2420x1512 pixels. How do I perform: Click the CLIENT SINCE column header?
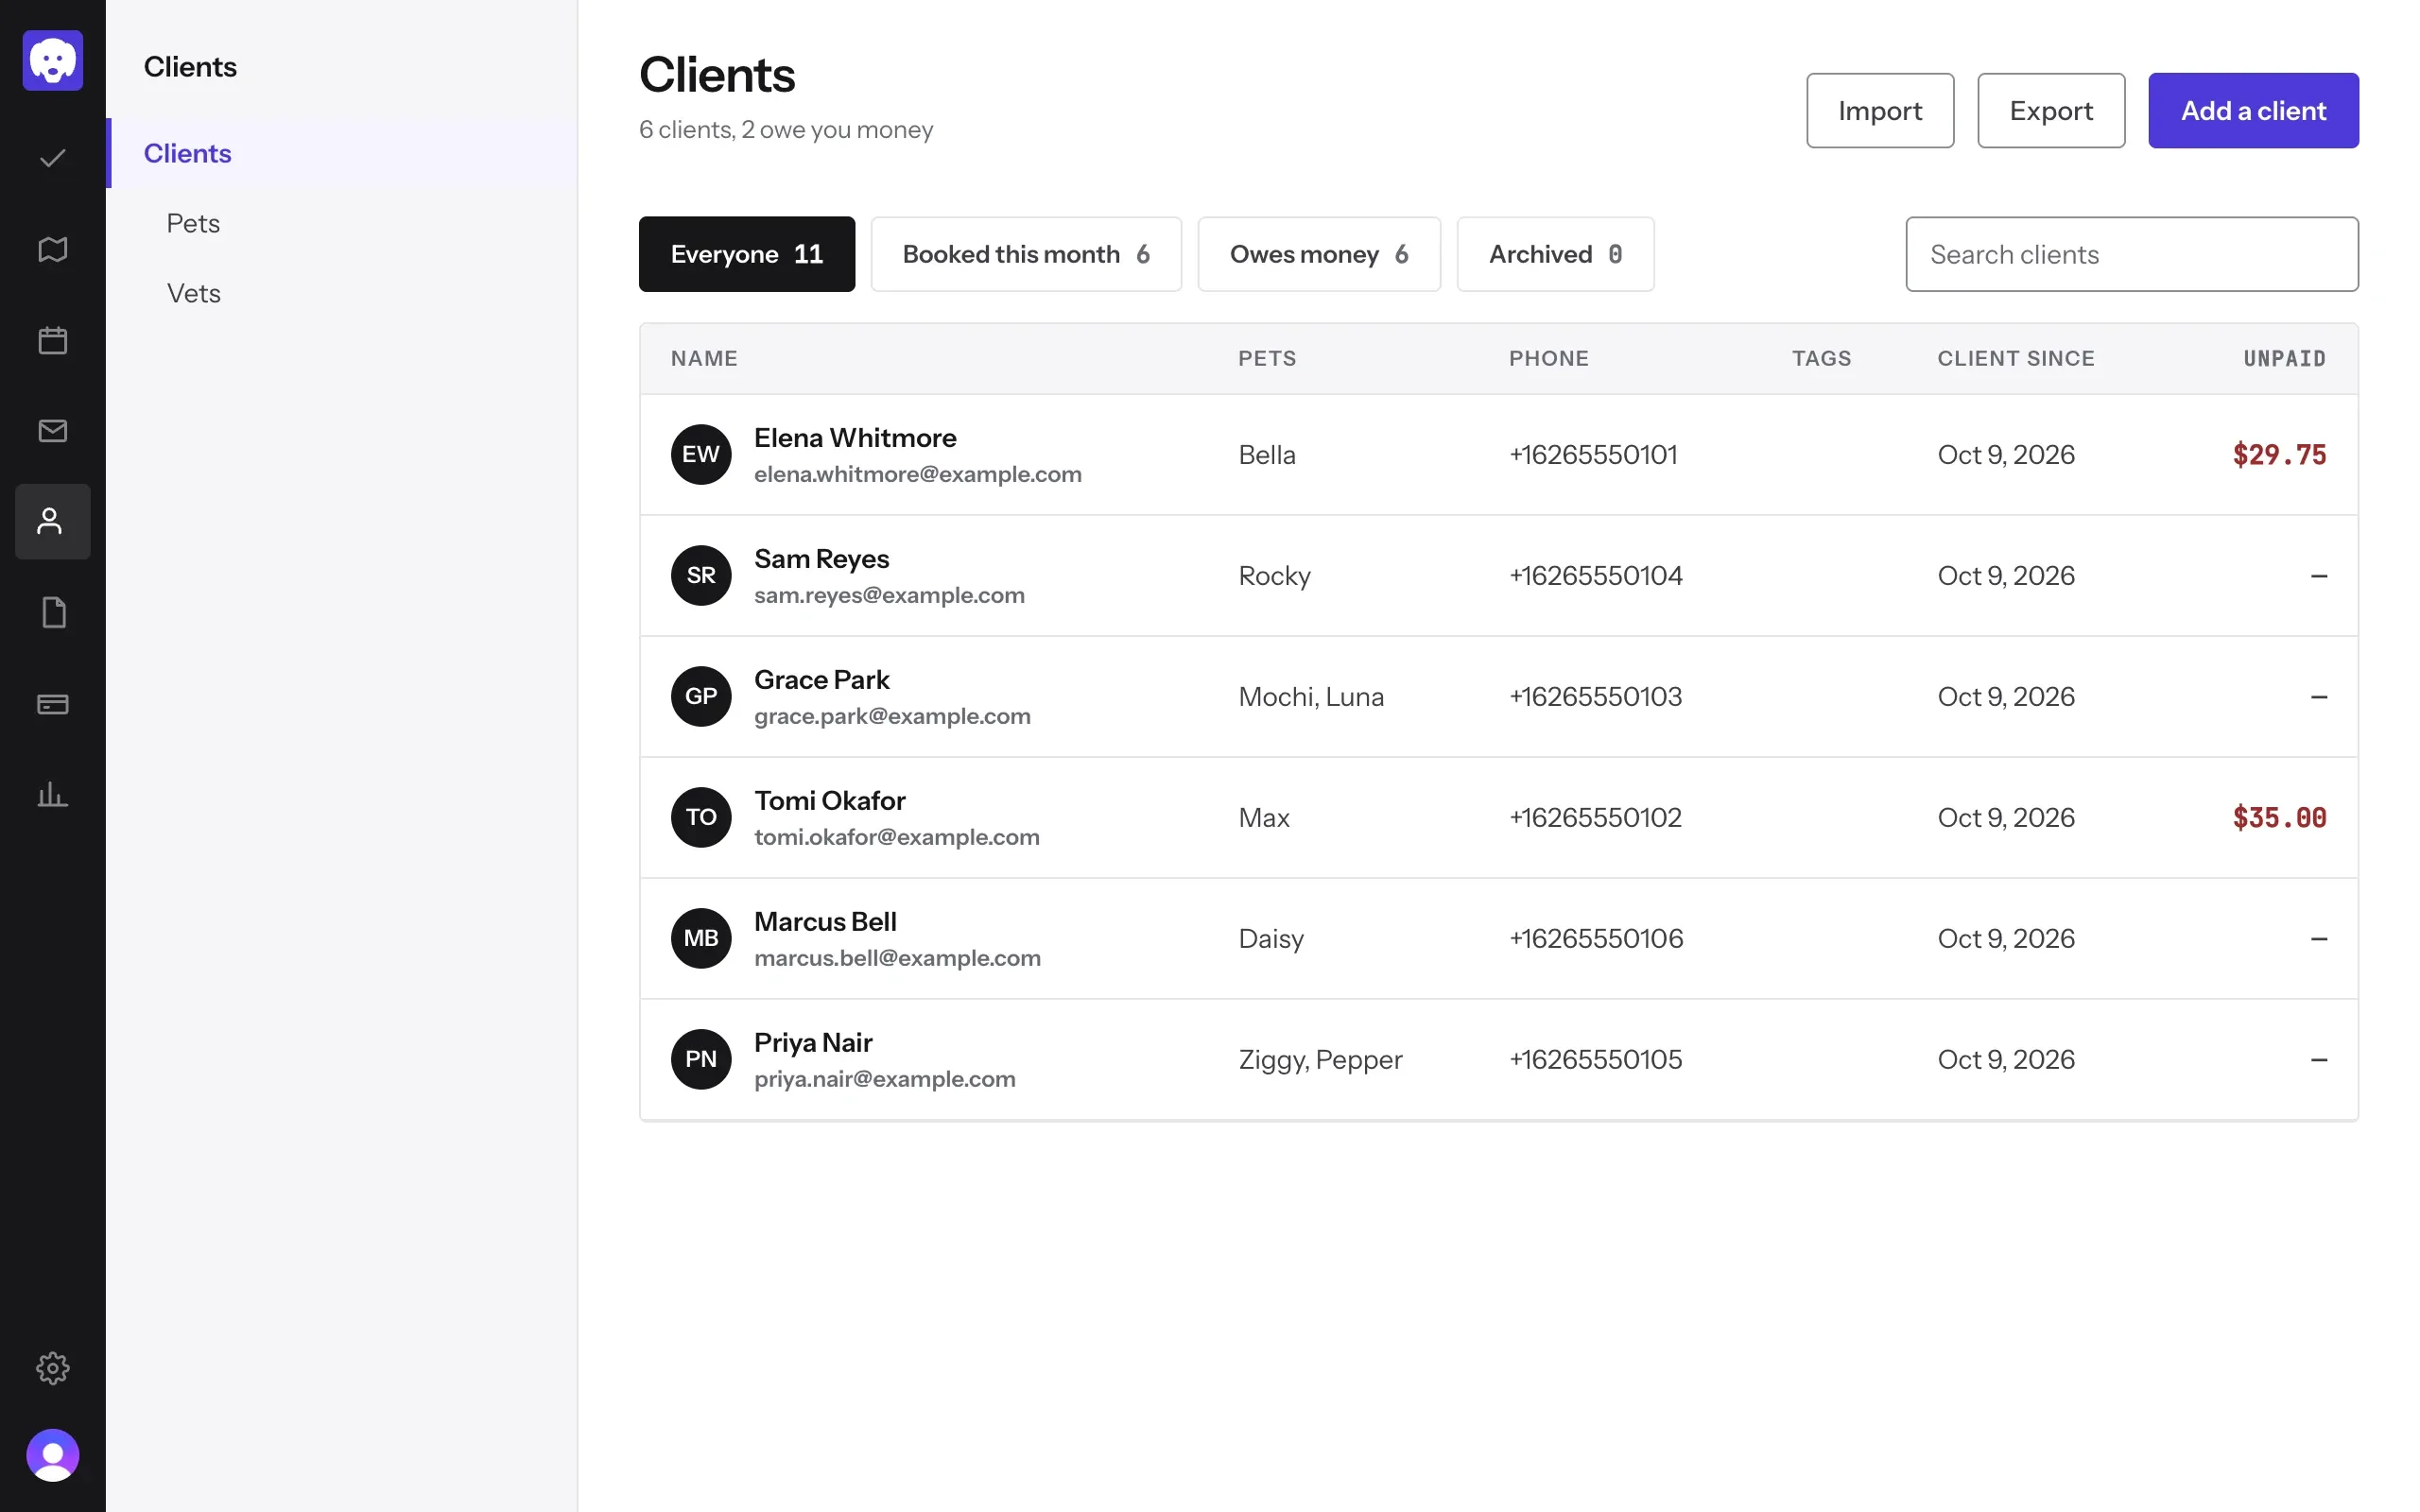2016,359
